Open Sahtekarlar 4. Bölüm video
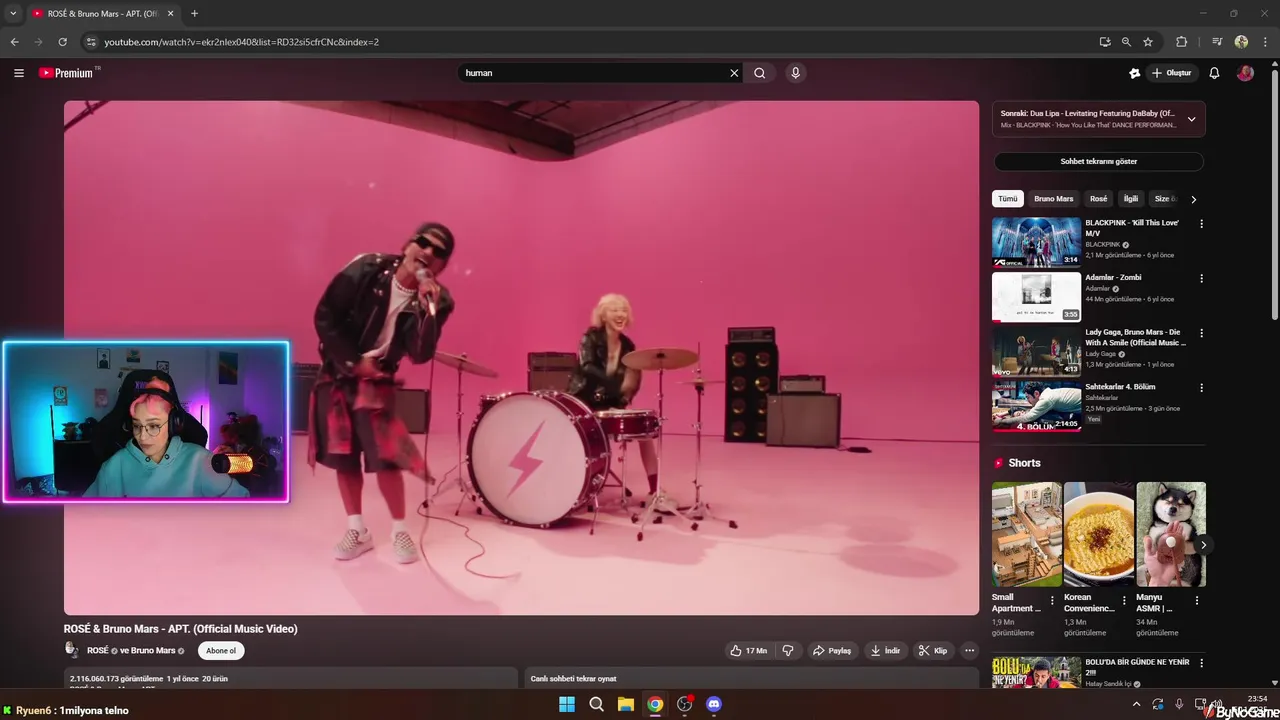The height and width of the screenshot is (720, 1280). tap(1036, 406)
